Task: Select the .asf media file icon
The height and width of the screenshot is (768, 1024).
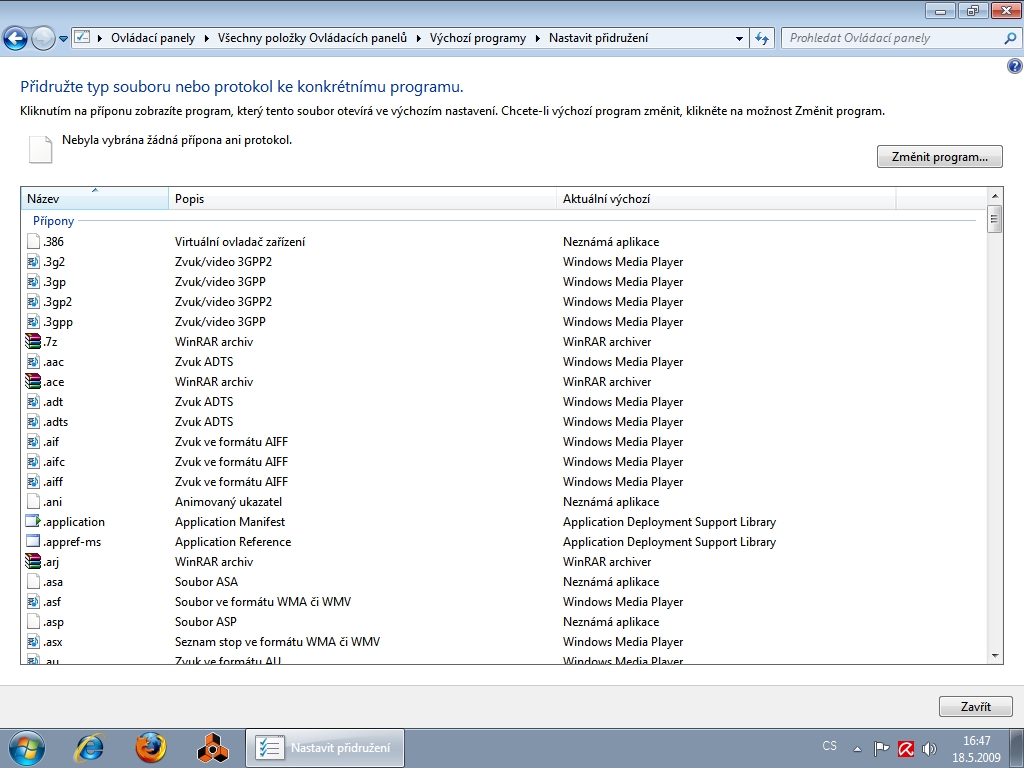Action: tap(33, 601)
